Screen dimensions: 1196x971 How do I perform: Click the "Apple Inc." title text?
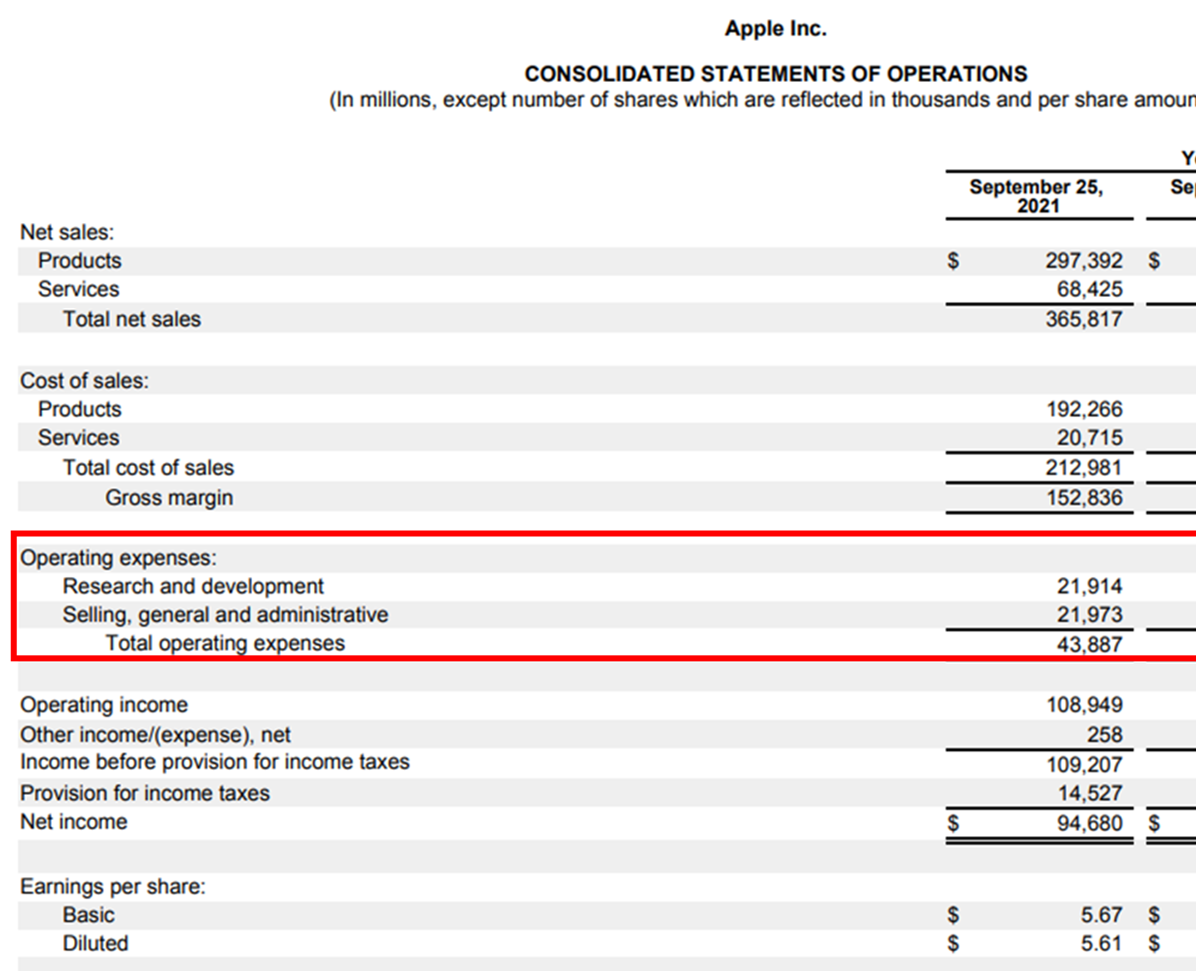click(775, 29)
